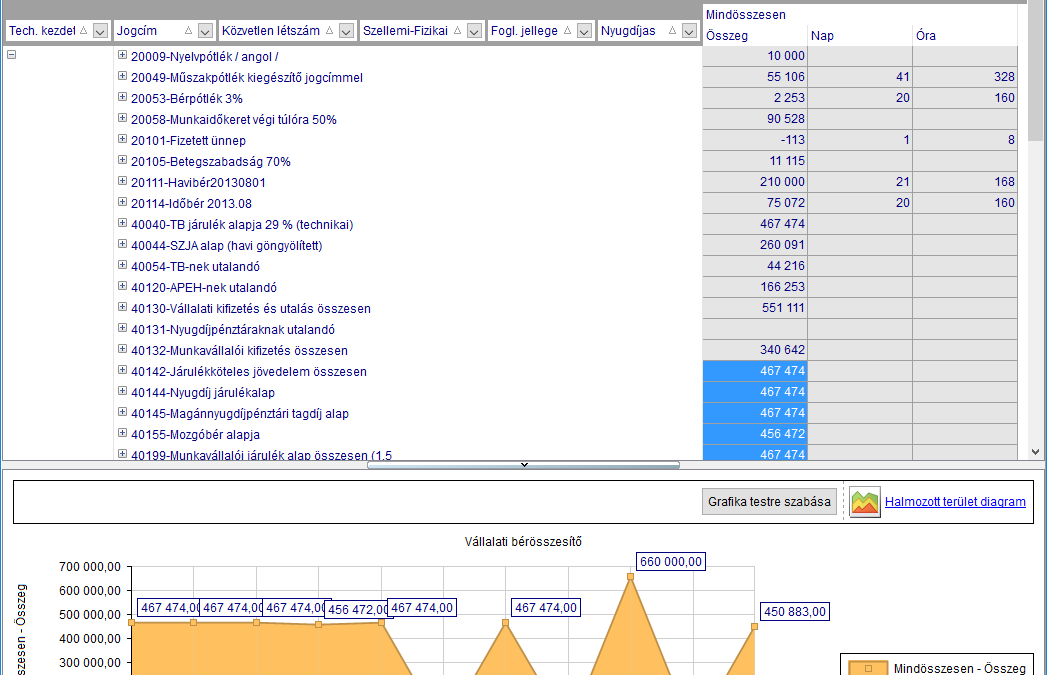Select the 166 253 Összeg cell
Screen dimensions: 1047x675
755,287
